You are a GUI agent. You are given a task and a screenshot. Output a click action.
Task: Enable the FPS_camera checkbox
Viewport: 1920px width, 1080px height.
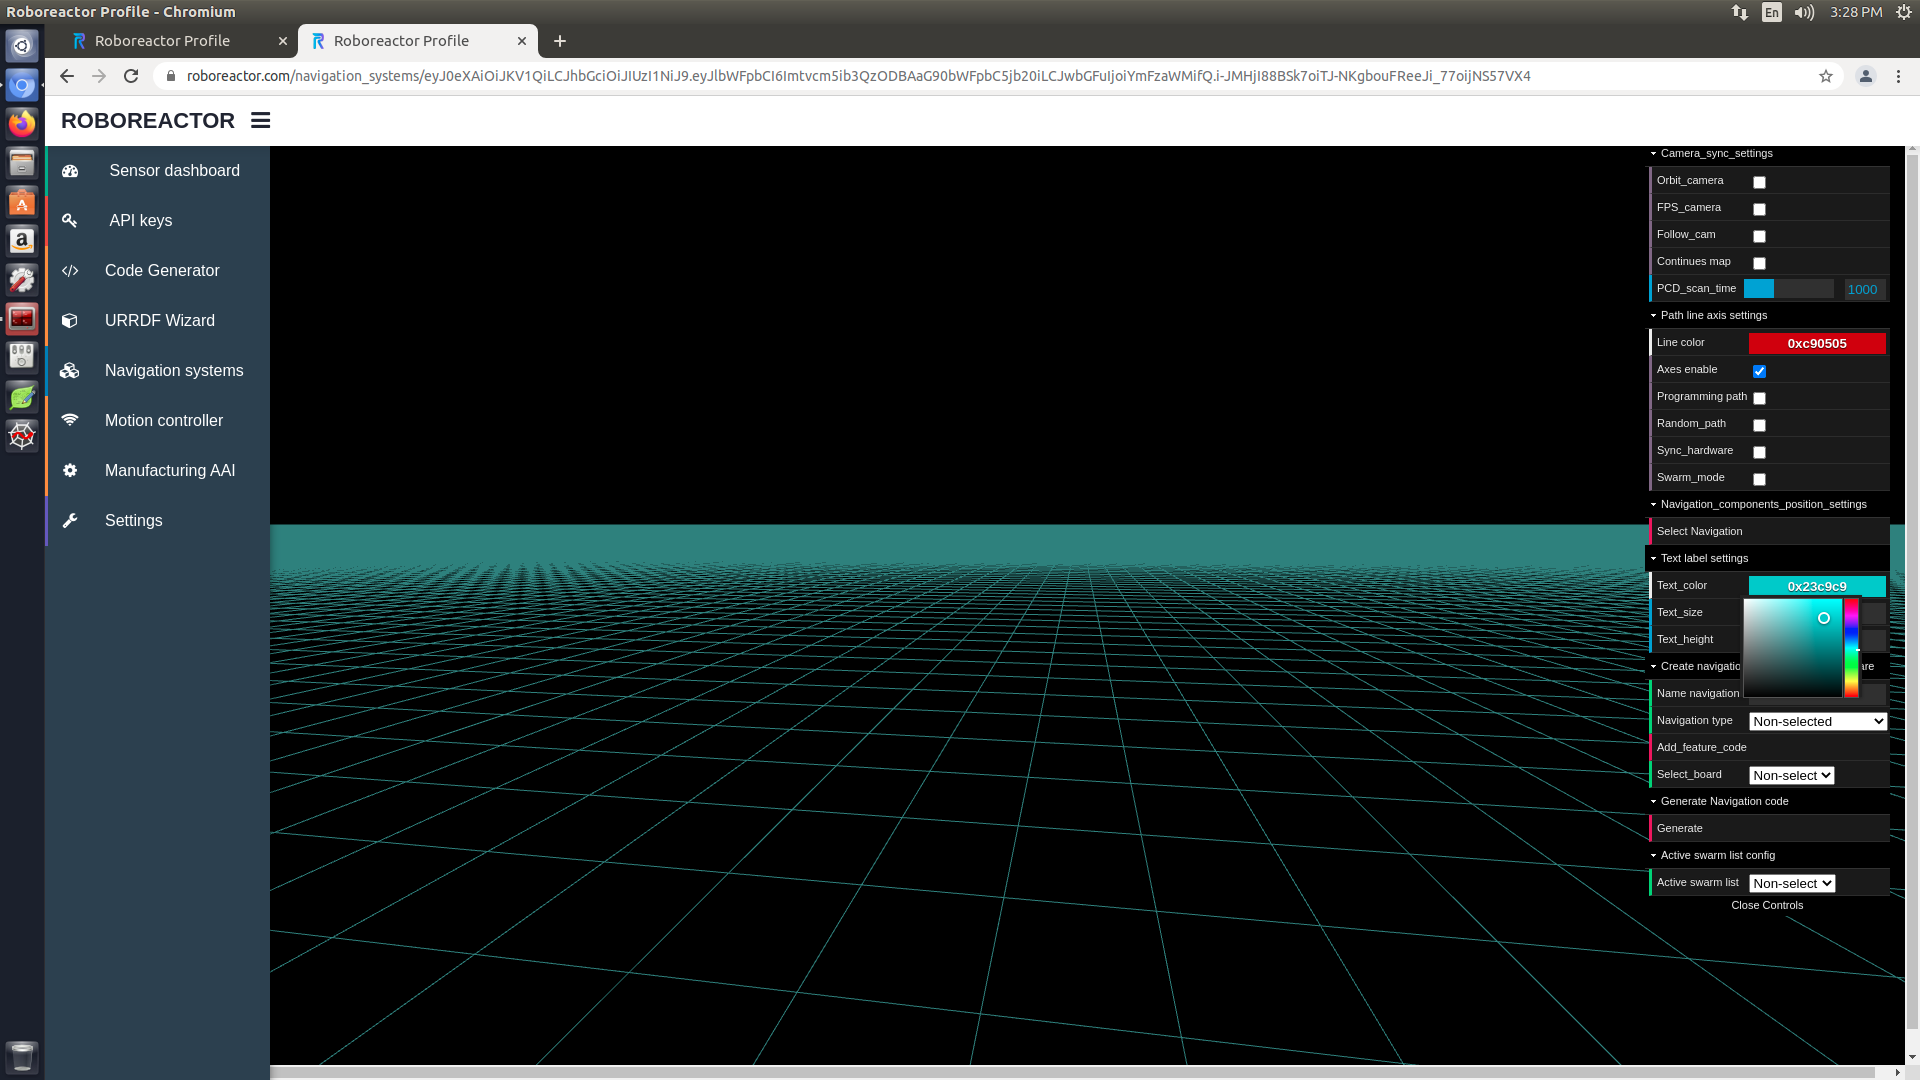coord(1759,209)
